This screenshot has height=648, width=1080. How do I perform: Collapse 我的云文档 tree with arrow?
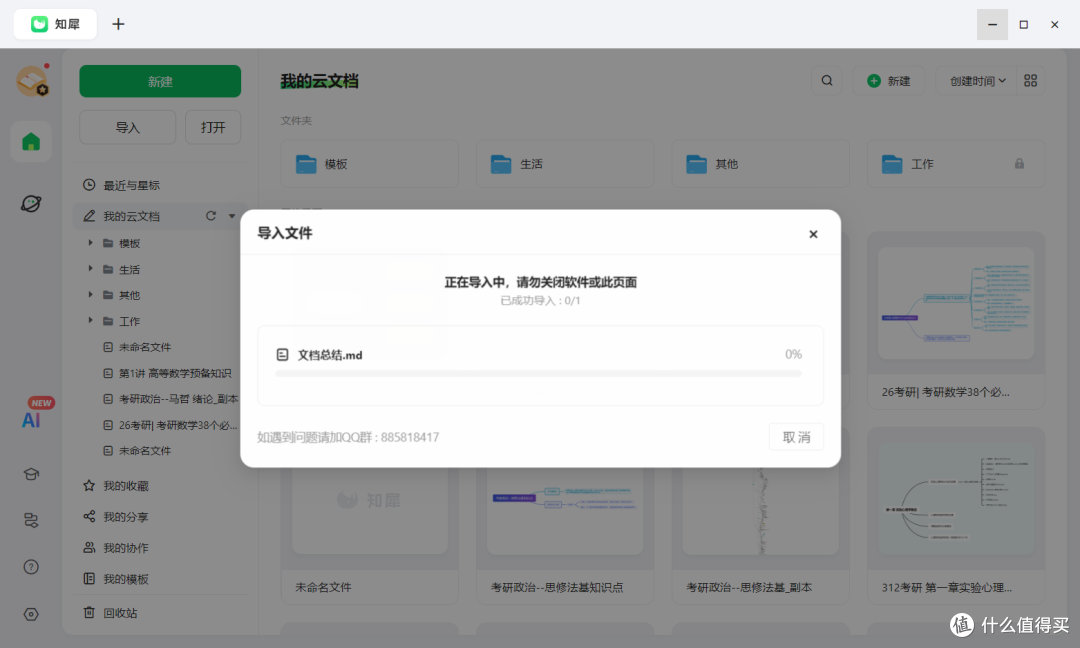[232, 216]
